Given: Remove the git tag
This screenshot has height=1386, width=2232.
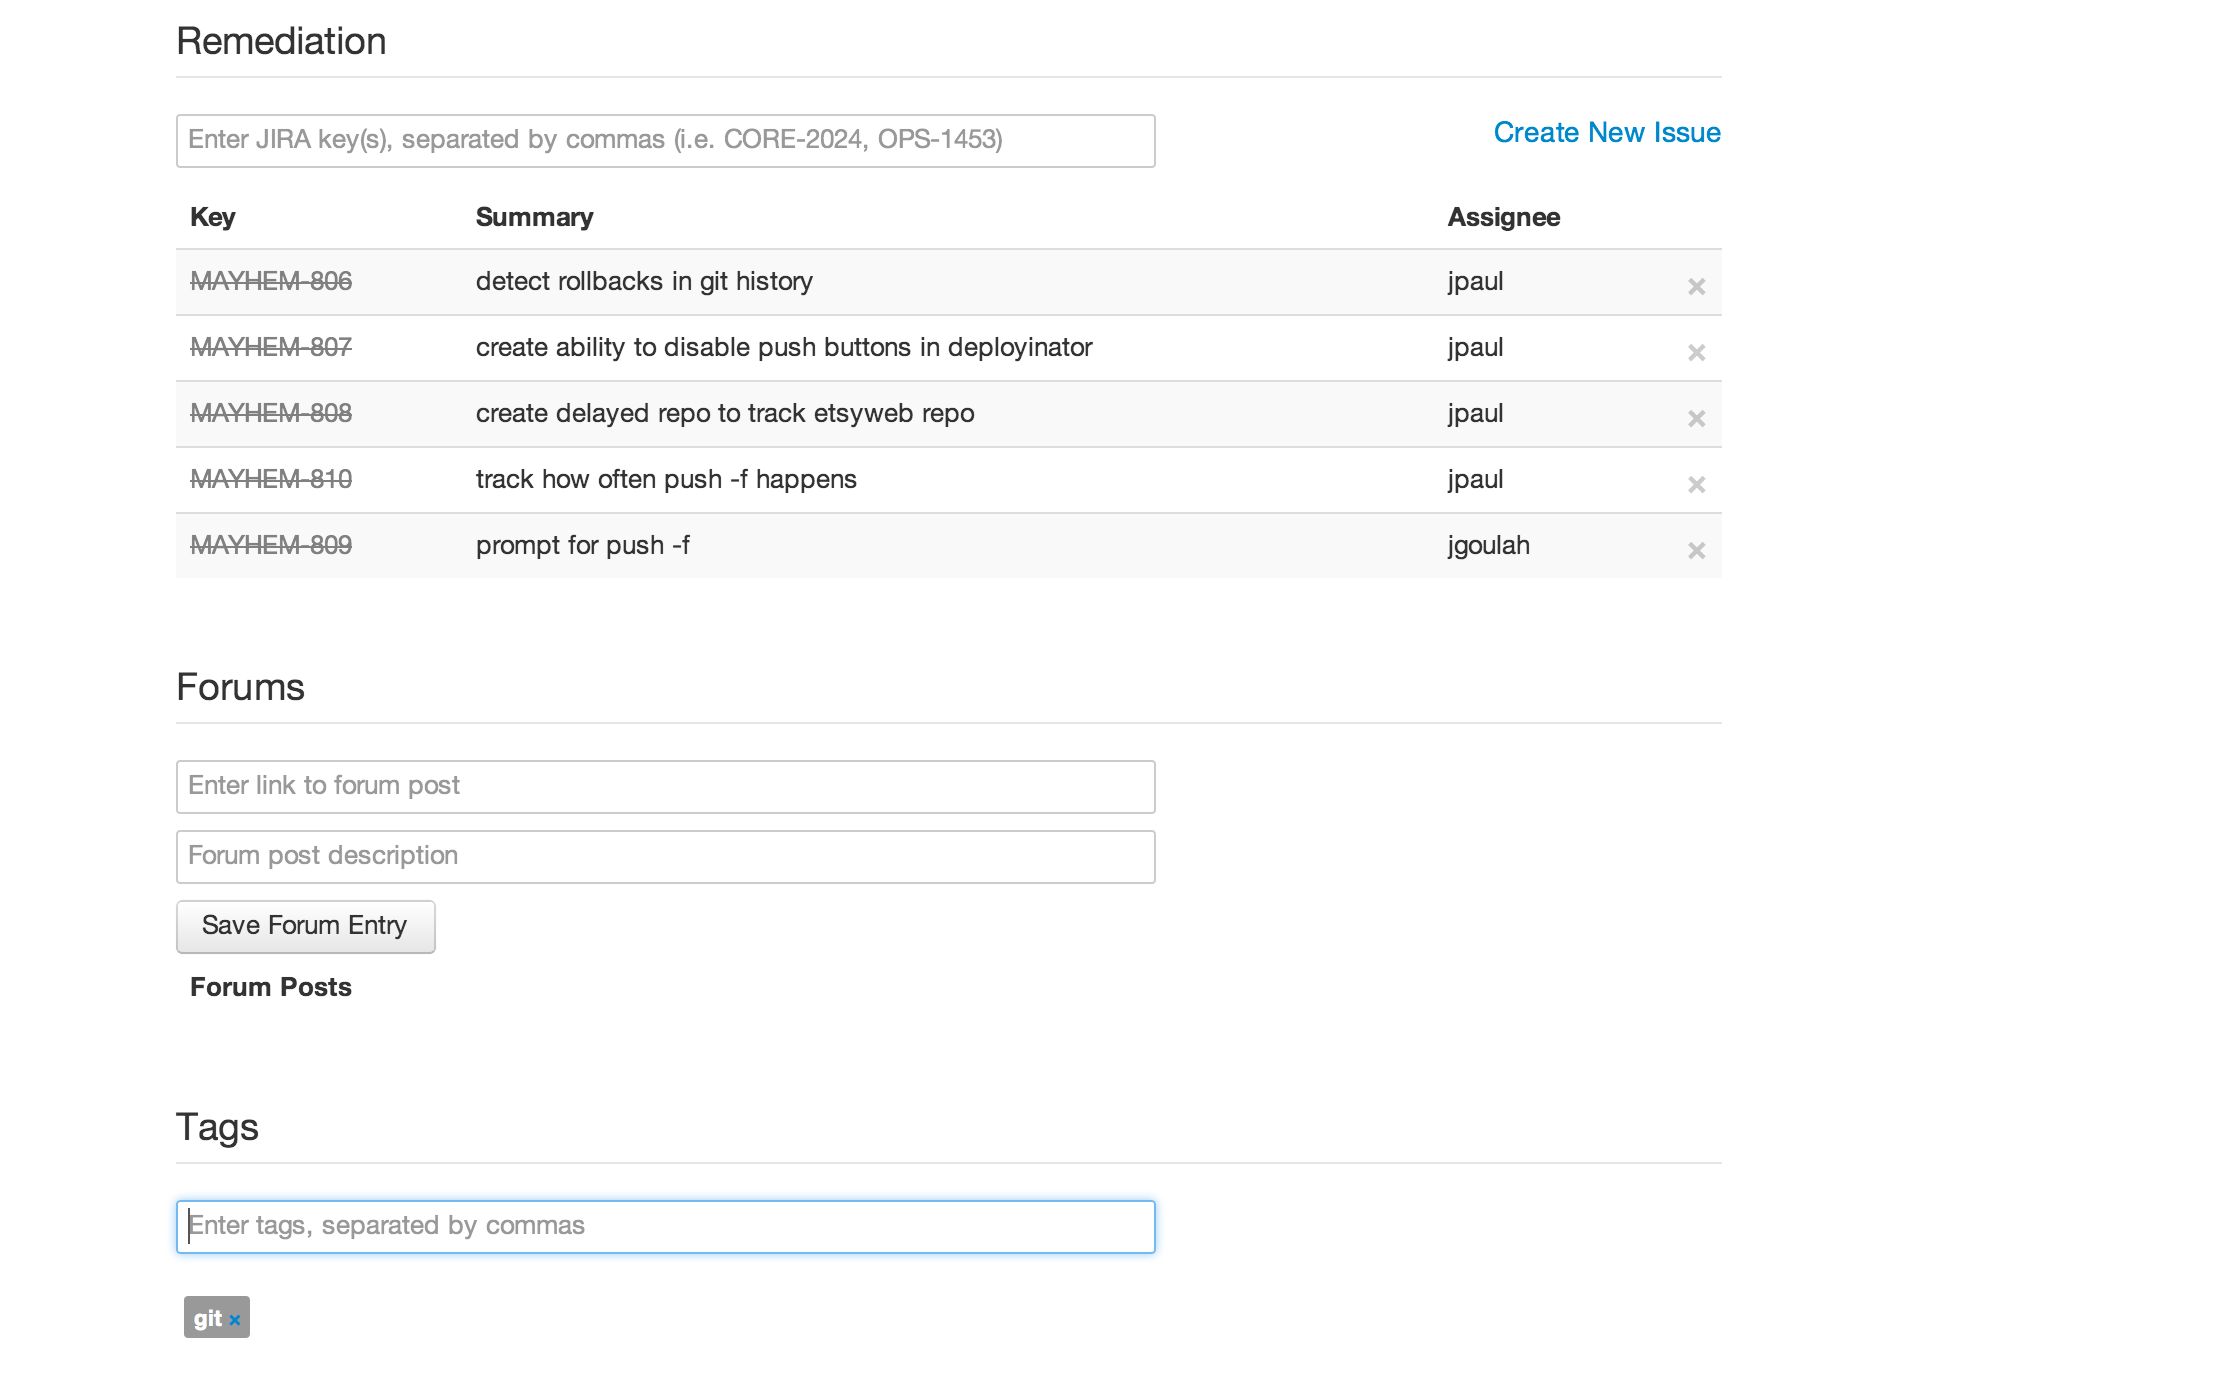Looking at the screenshot, I should (x=235, y=1320).
